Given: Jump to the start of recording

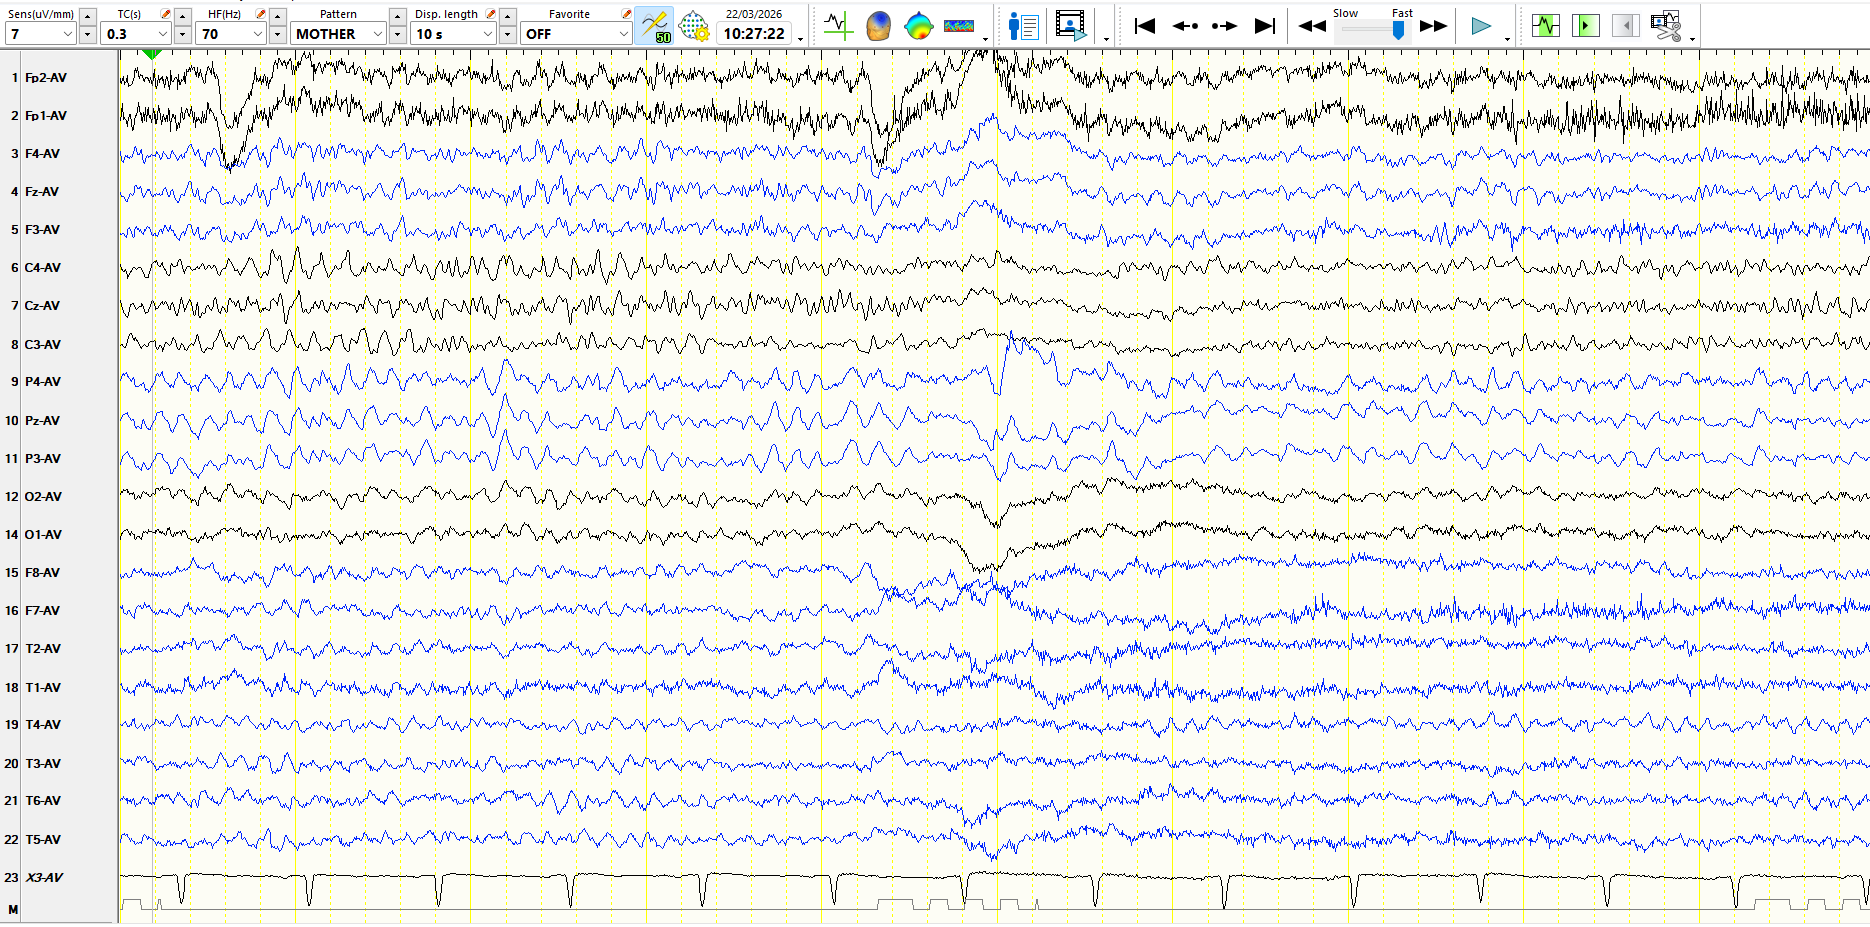Looking at the screenshot, I should click(1145, 26).
